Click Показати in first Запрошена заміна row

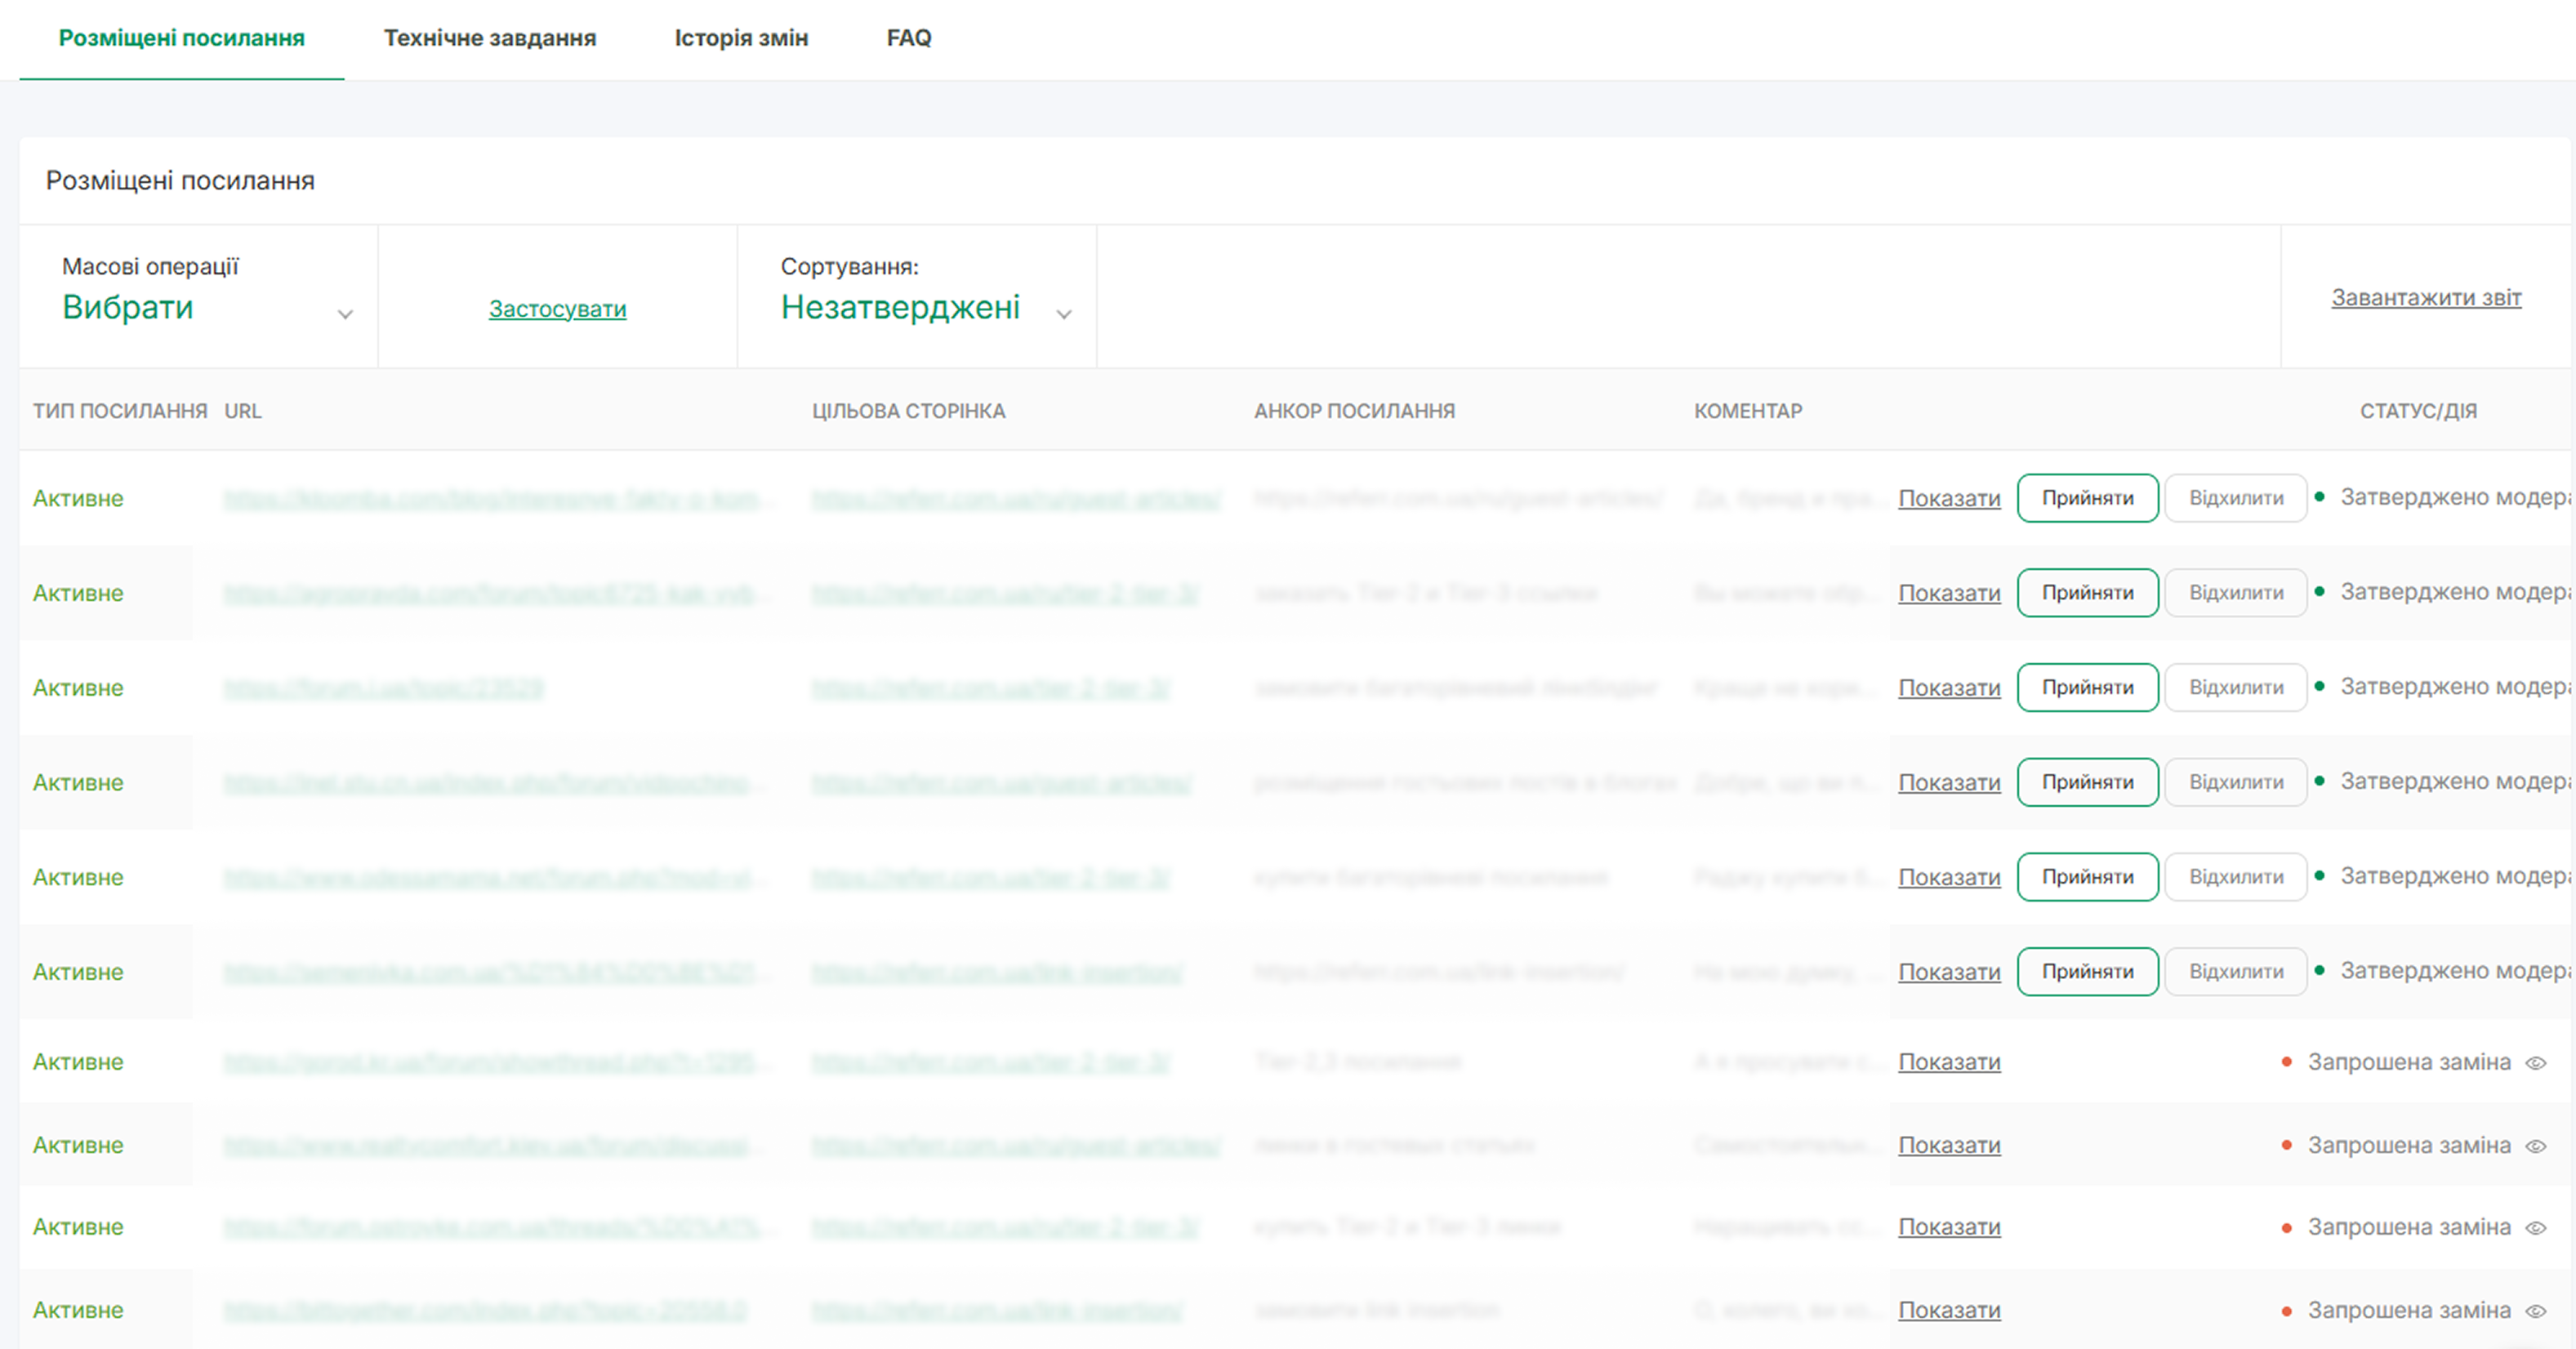click(1949, 1062)
